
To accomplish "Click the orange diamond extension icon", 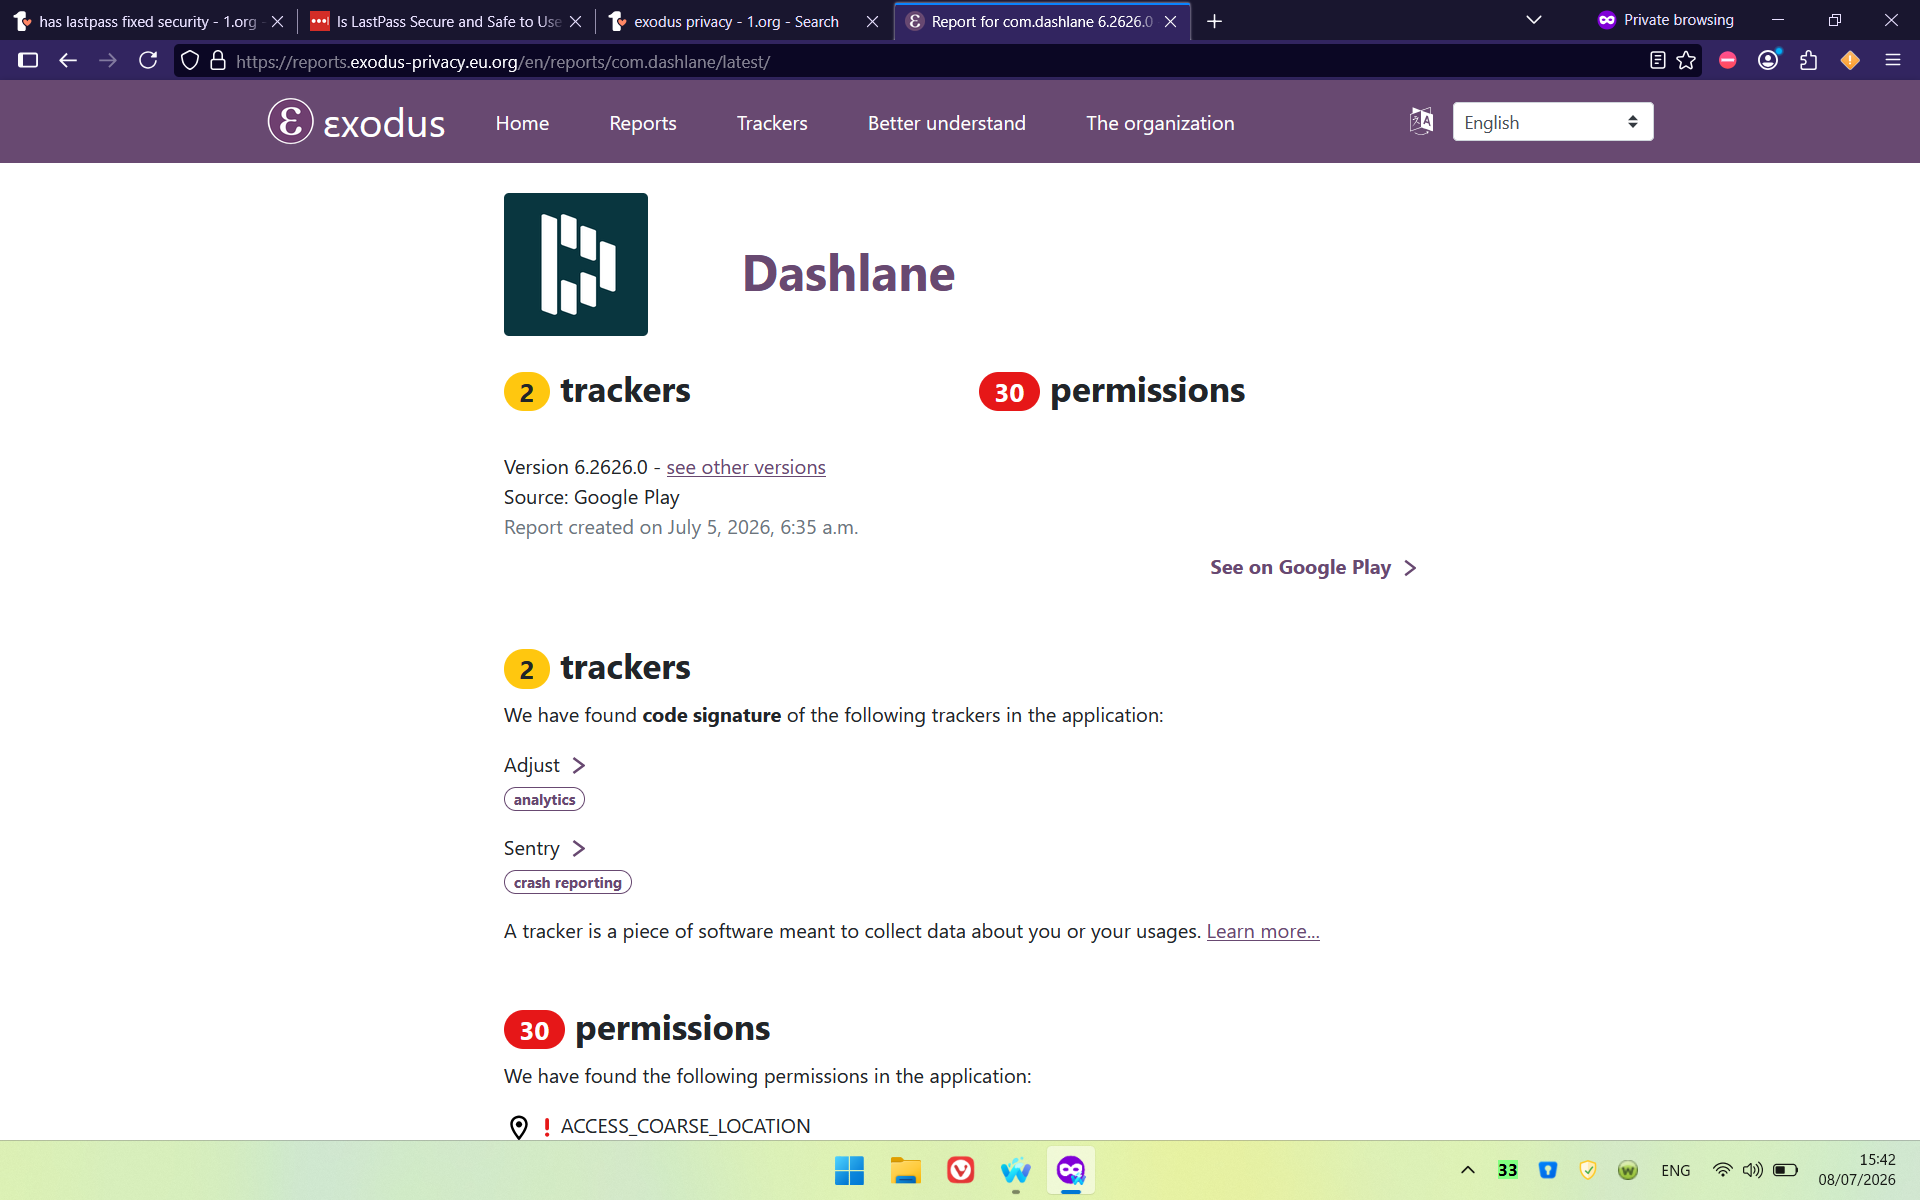I will tap(1850, 61).
